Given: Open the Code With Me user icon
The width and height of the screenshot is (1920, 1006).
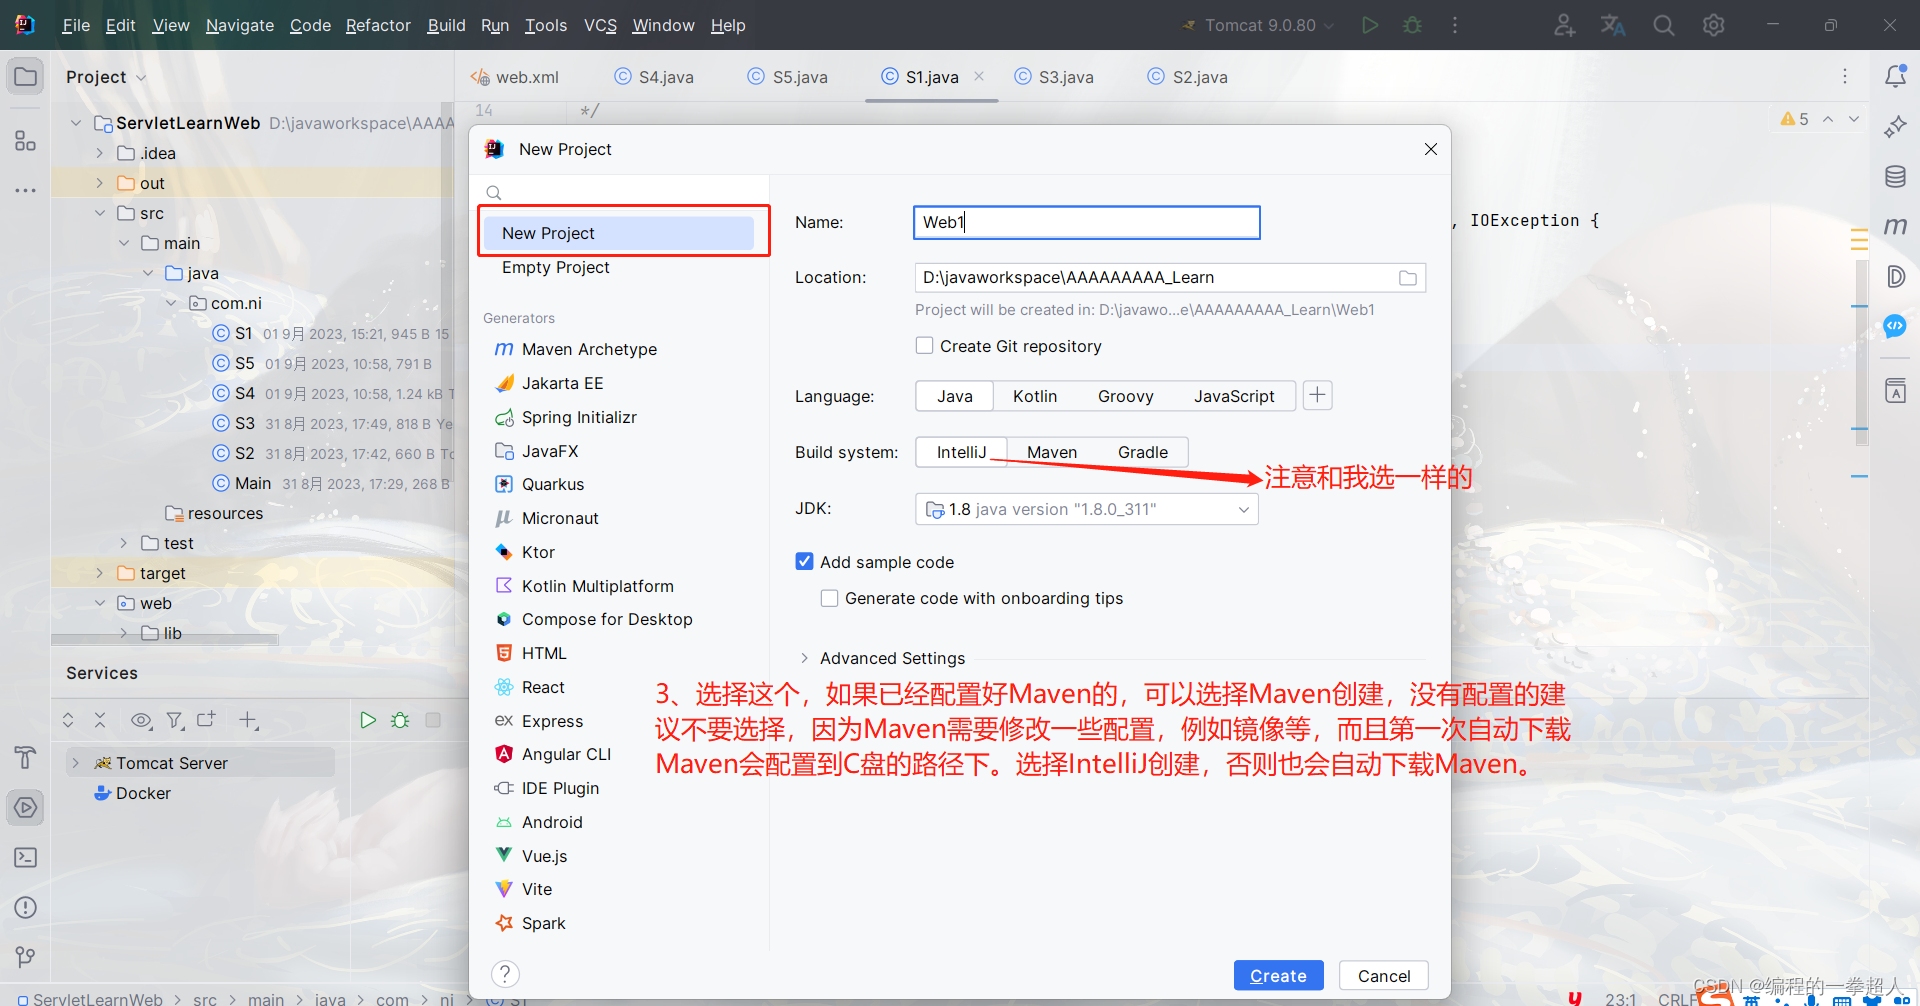Looking at the screenshot, I should 1564,25.
